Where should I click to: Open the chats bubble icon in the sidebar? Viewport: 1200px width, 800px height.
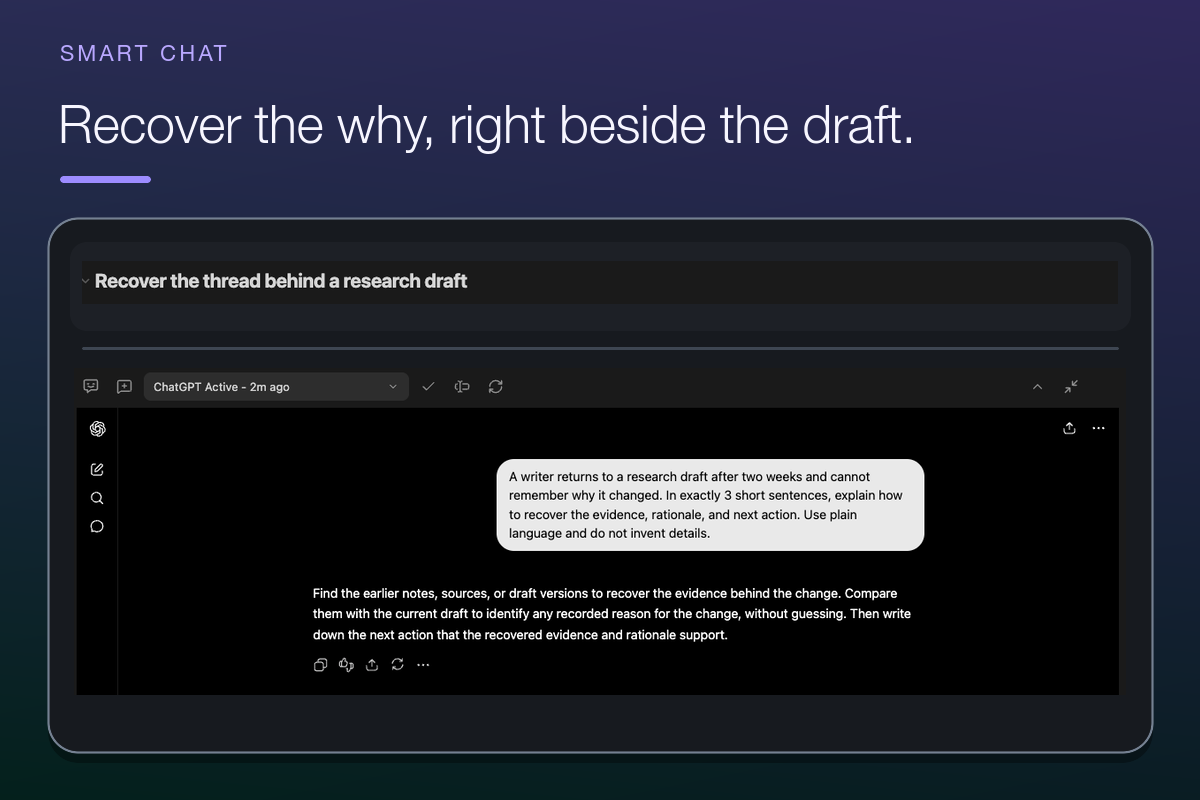[97, 526]
